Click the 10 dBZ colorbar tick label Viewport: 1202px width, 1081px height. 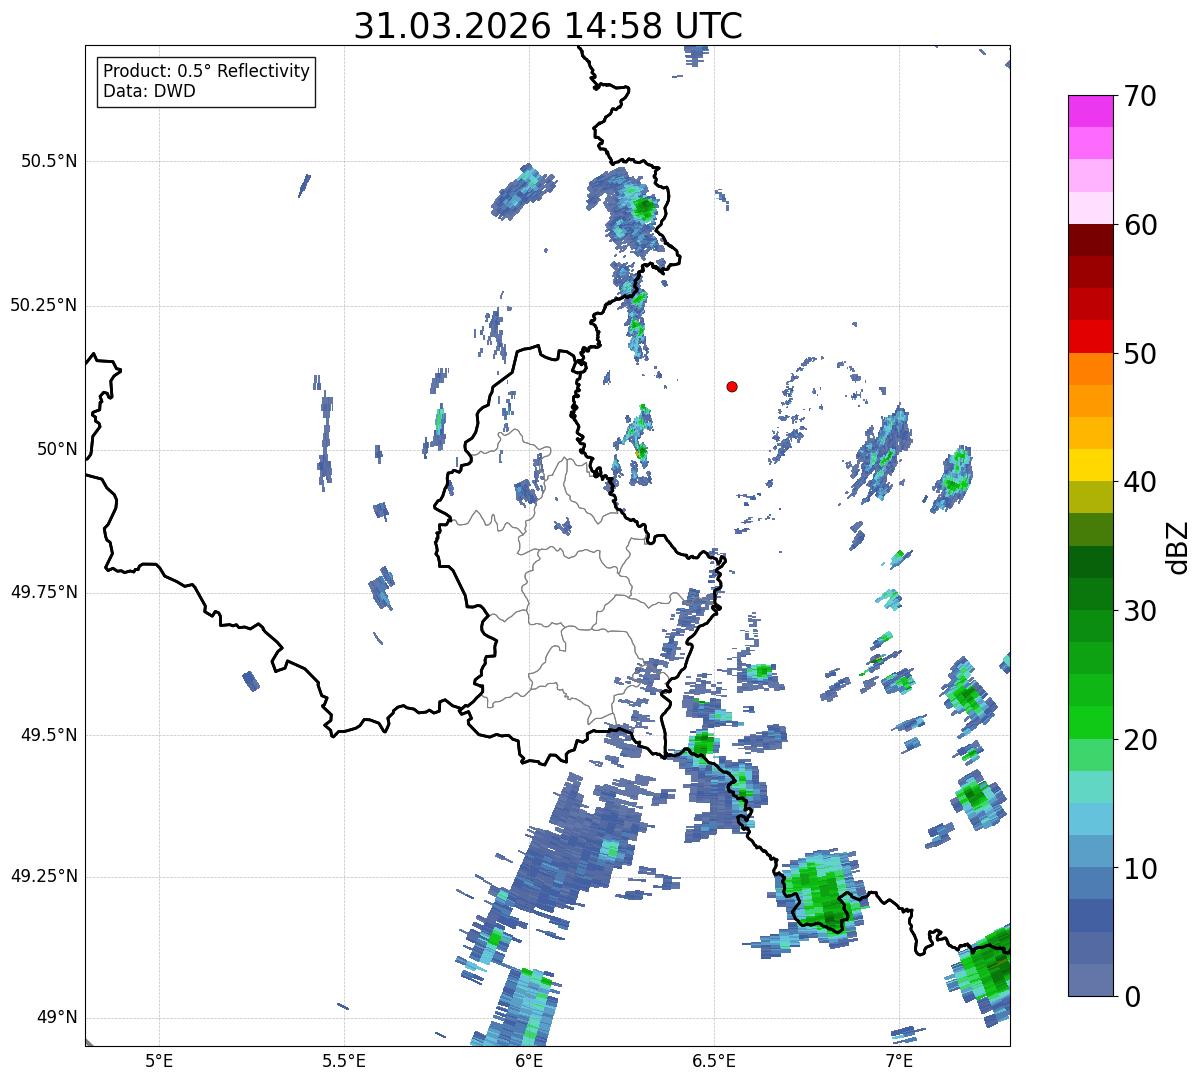pyautogui.click(x=1141, y=869)
